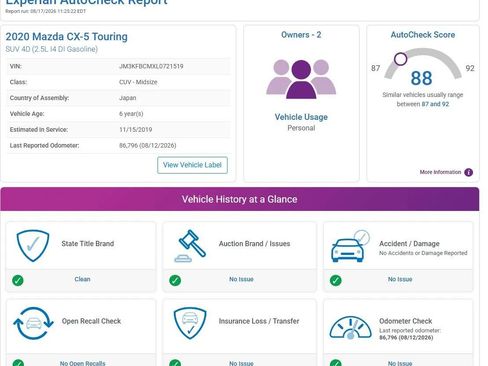The width and height of the screenshot is (488, 366).
Task: Click green checkmark under Auction Brand / Issues
Action: click(175, 280)
